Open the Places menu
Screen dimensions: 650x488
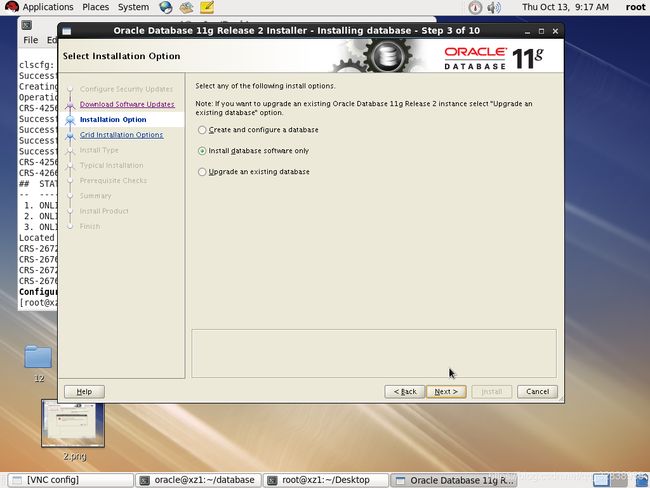[x=95, y=7]
